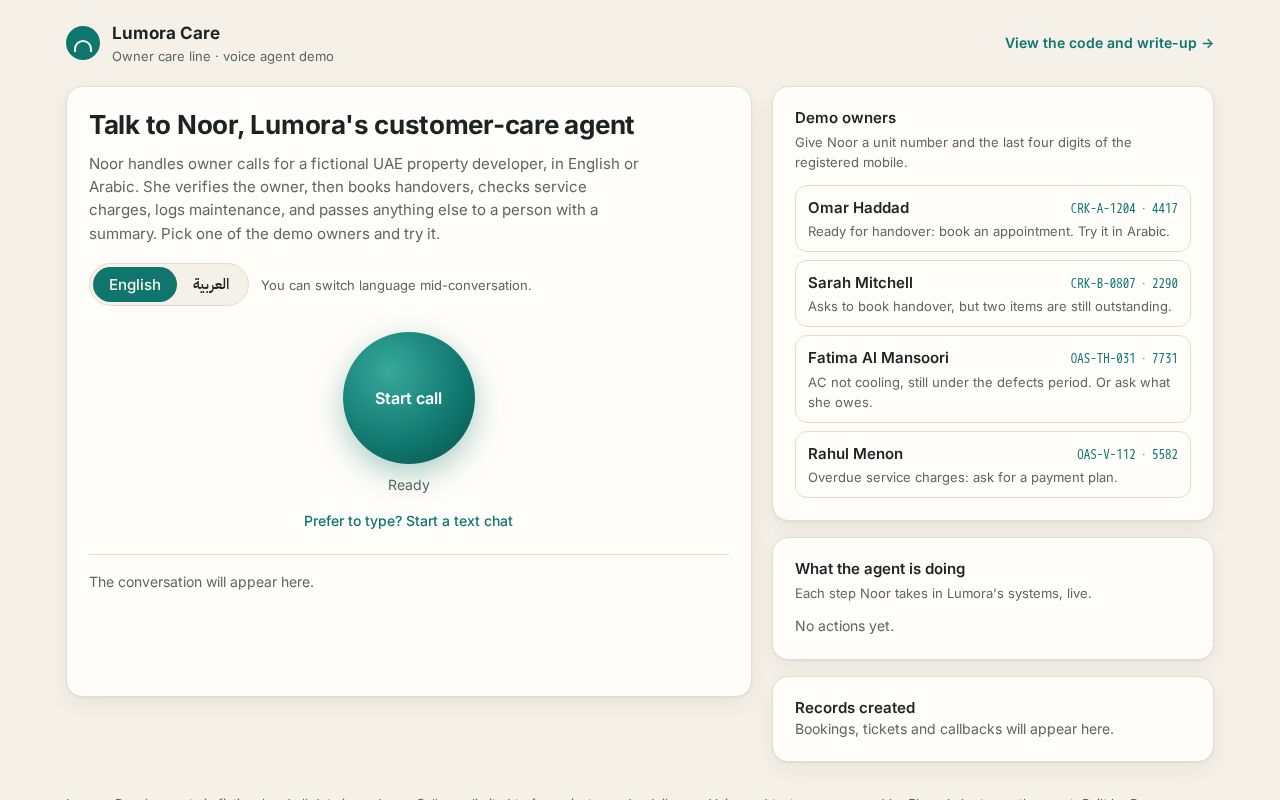Click 'Bookings, tickets and callbacks will appear here.'
Image resolution: width=1280 pixels, height=800 pixels.
tap(954, 729)
